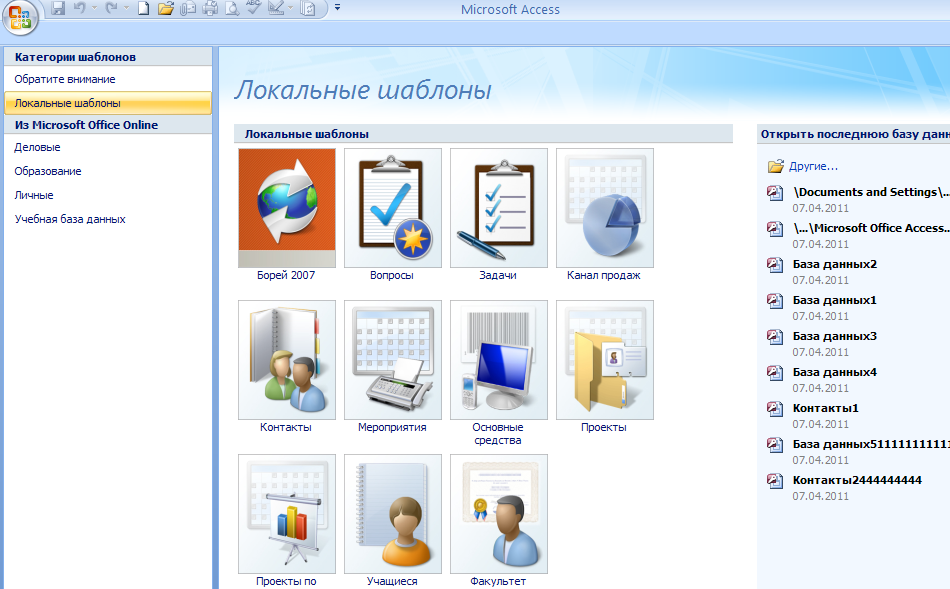Click the Open folder icon in toolbar
This screenshot has height=589, width=950.
(165, 8)
